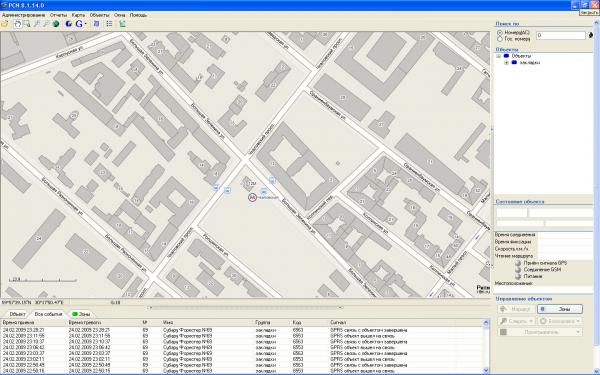Image resolution: width=600 pixels, height=375 pixels.
Task: Select the Объекты root tree item
Action: (x=521, y=56)
